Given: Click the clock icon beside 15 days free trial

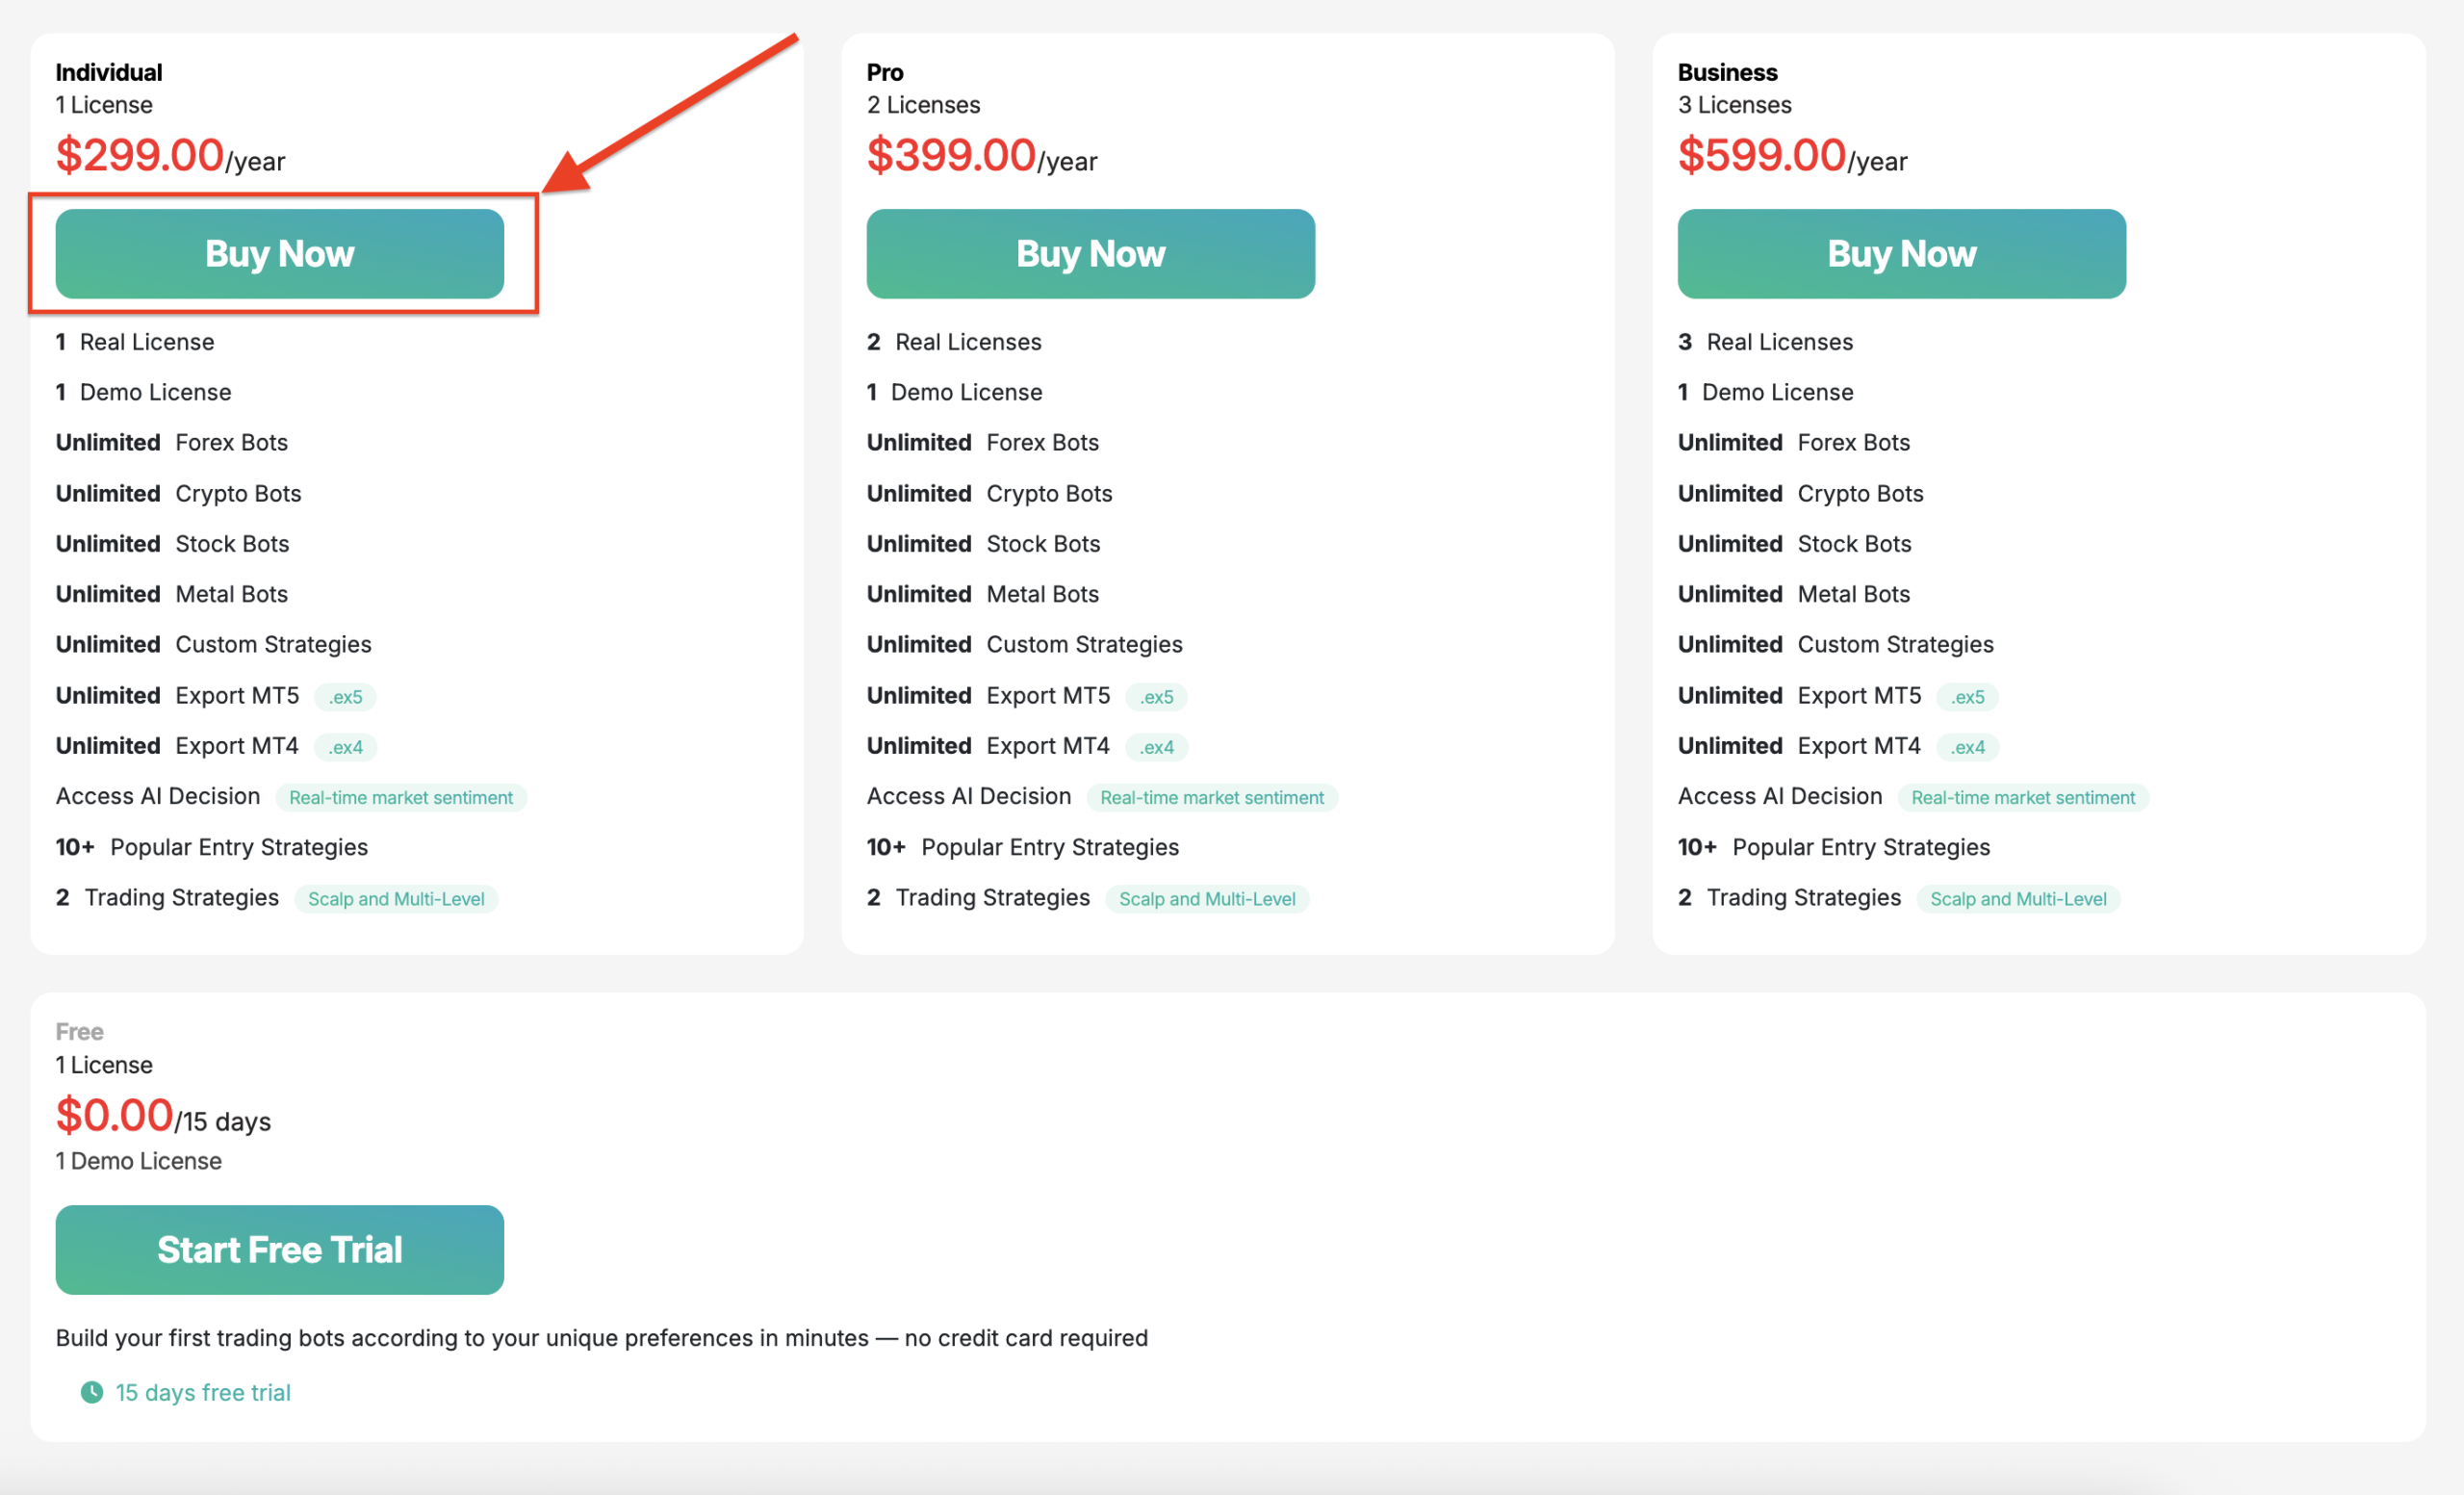Looking at the screenshot, I should pos(92,1392).
